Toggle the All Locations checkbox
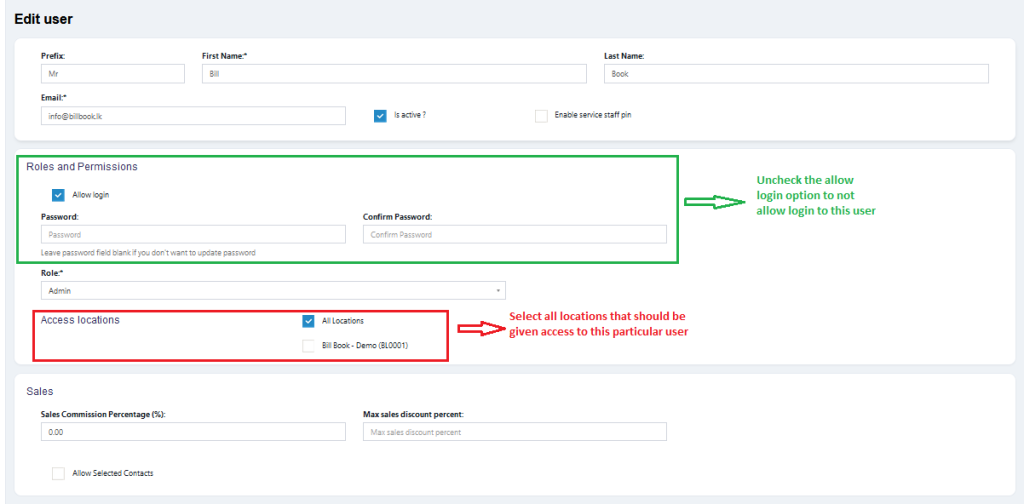Screen dimensions: 1024x504 pyautogui.click(x=308, y=321)
